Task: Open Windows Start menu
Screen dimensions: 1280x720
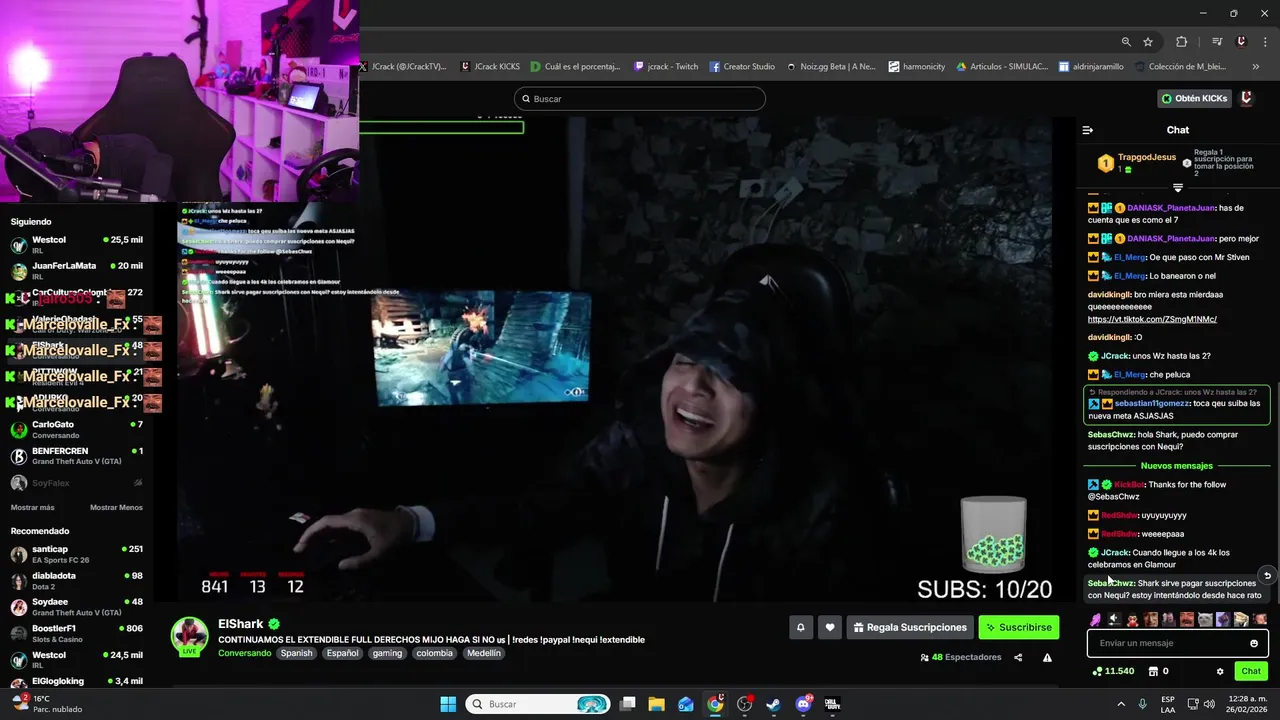Action: click(x=448, y=704)
